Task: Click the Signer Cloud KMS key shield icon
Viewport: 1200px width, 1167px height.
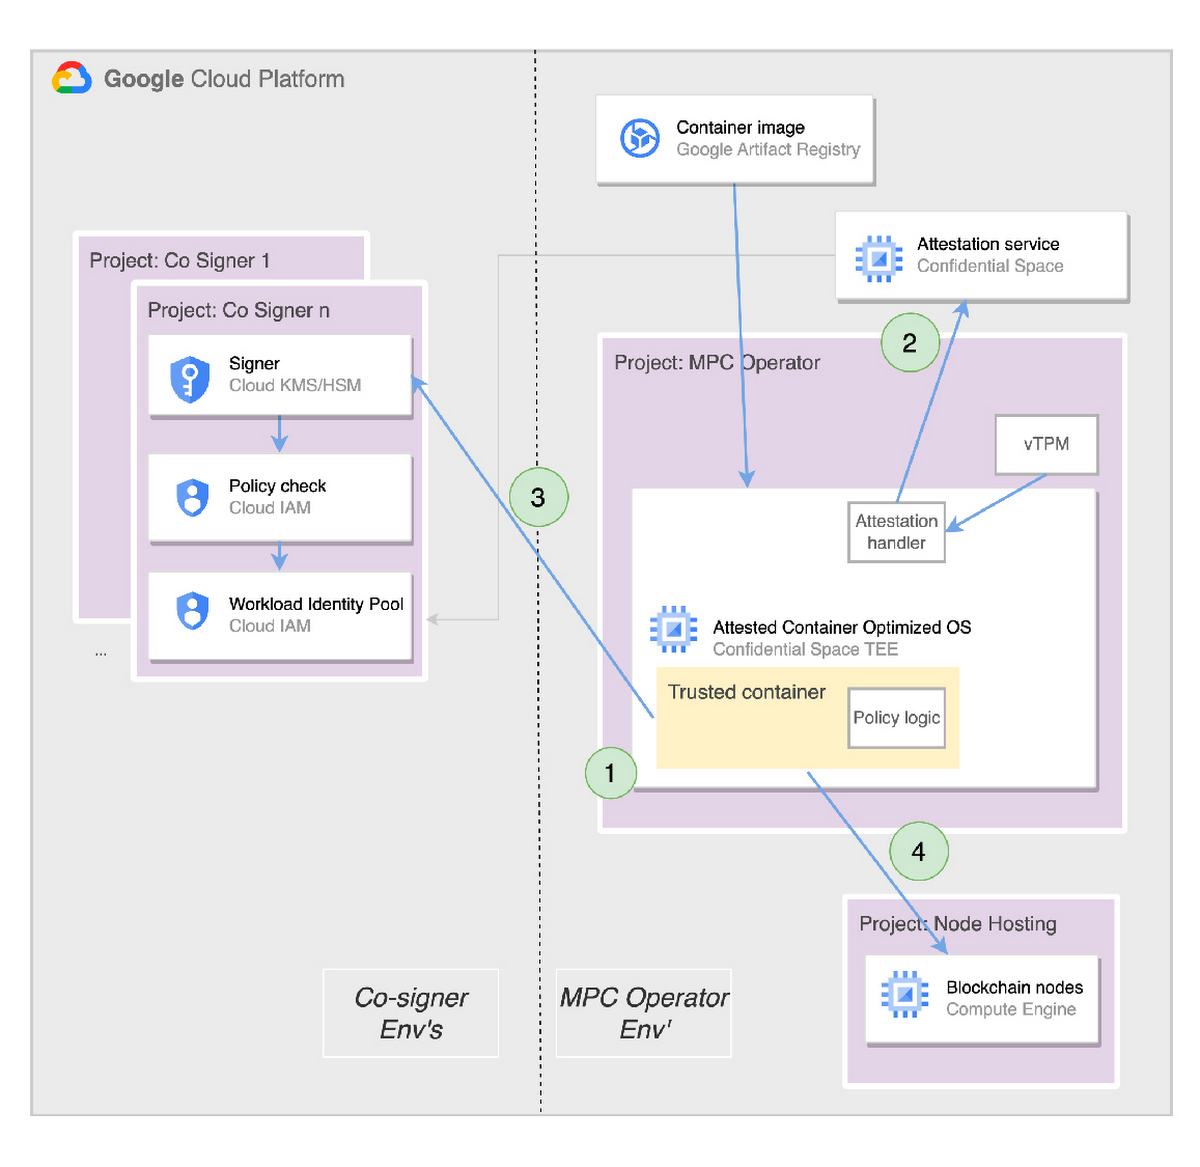Action: [190, 379]
